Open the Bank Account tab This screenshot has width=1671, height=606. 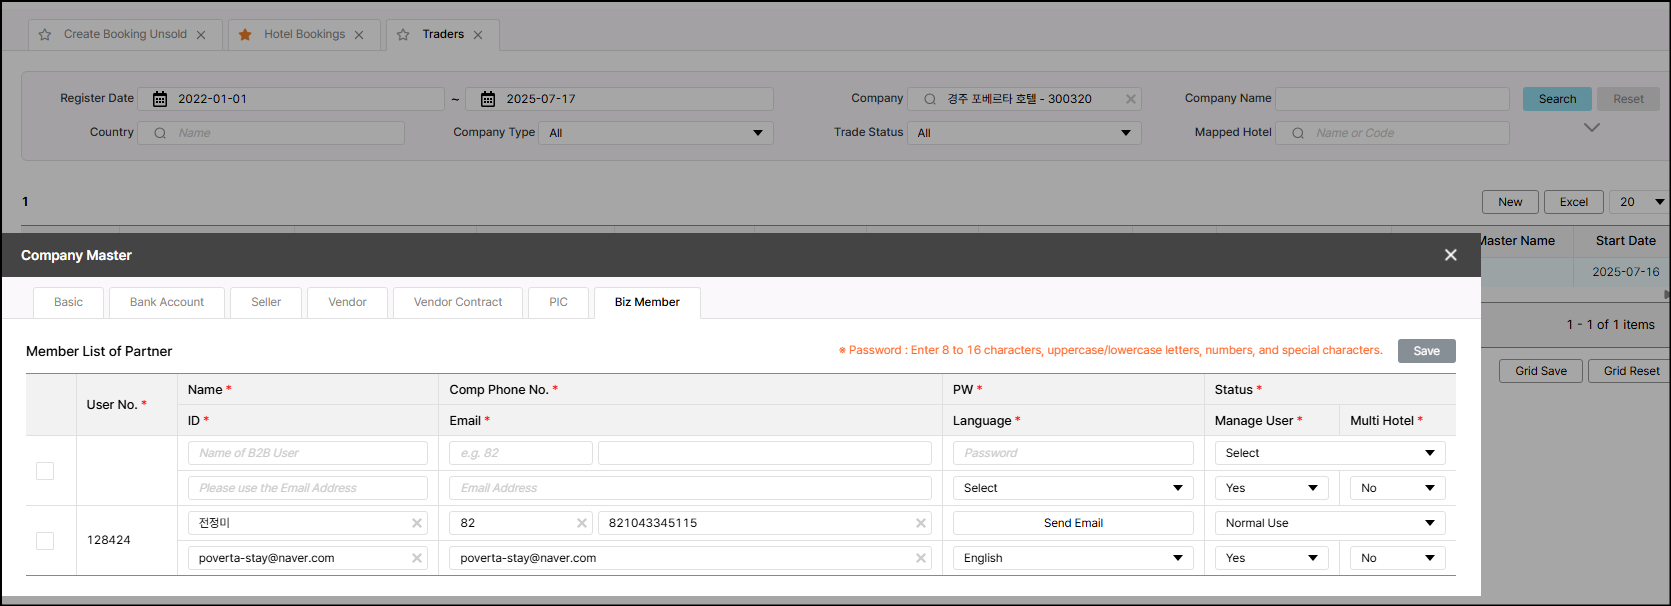167,302
